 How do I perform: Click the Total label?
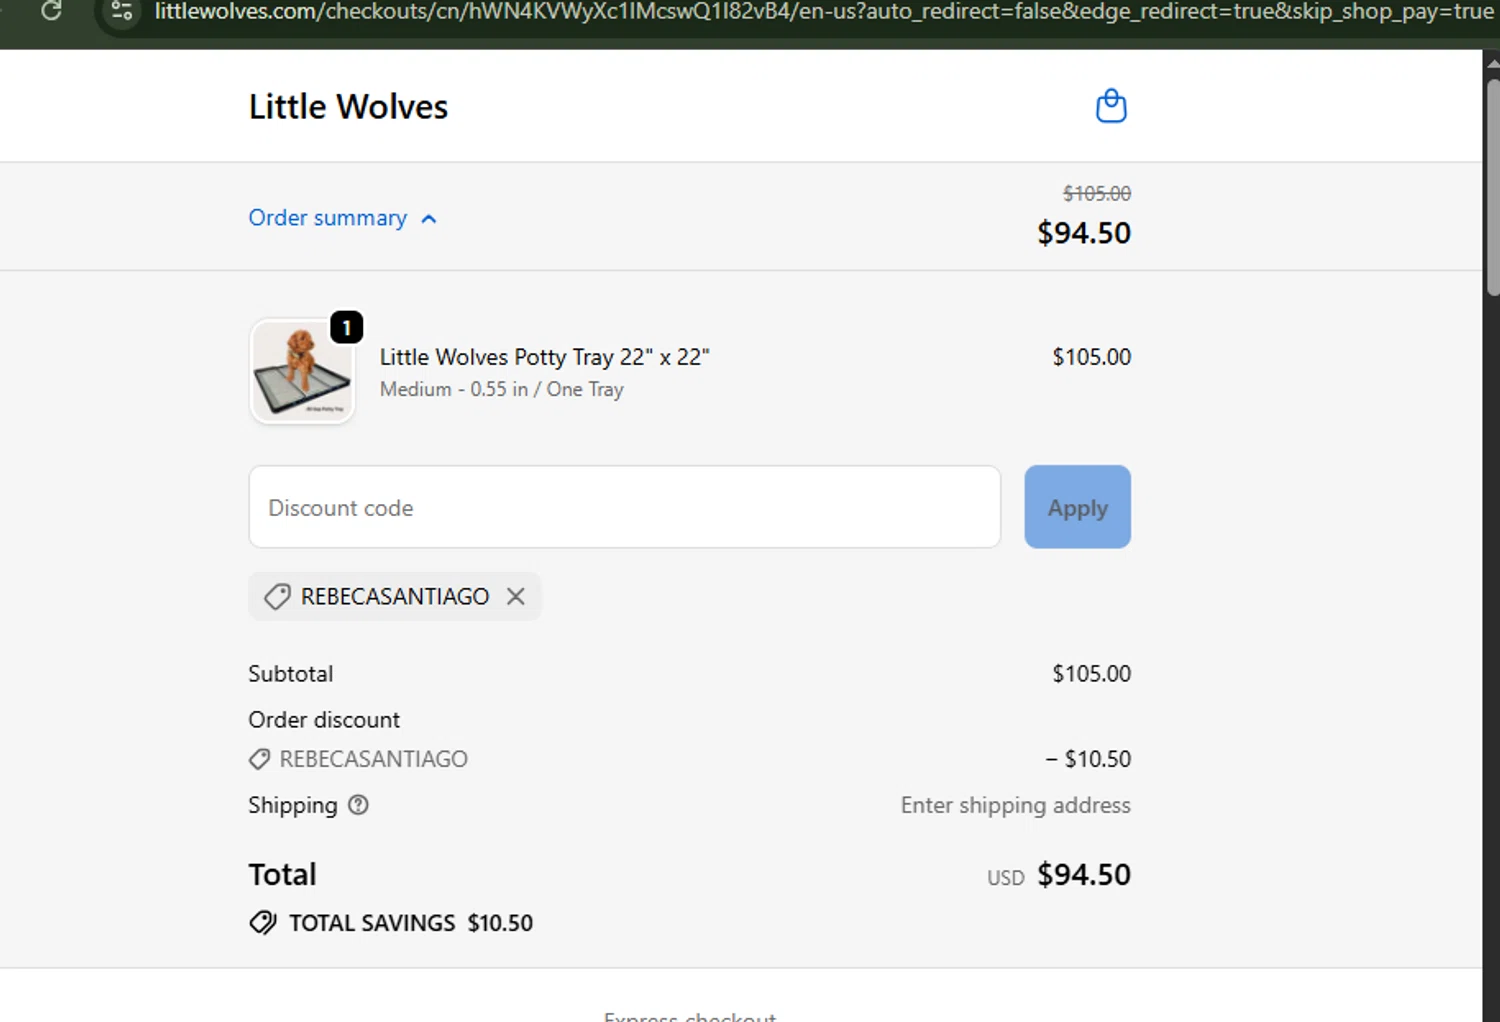283,875
